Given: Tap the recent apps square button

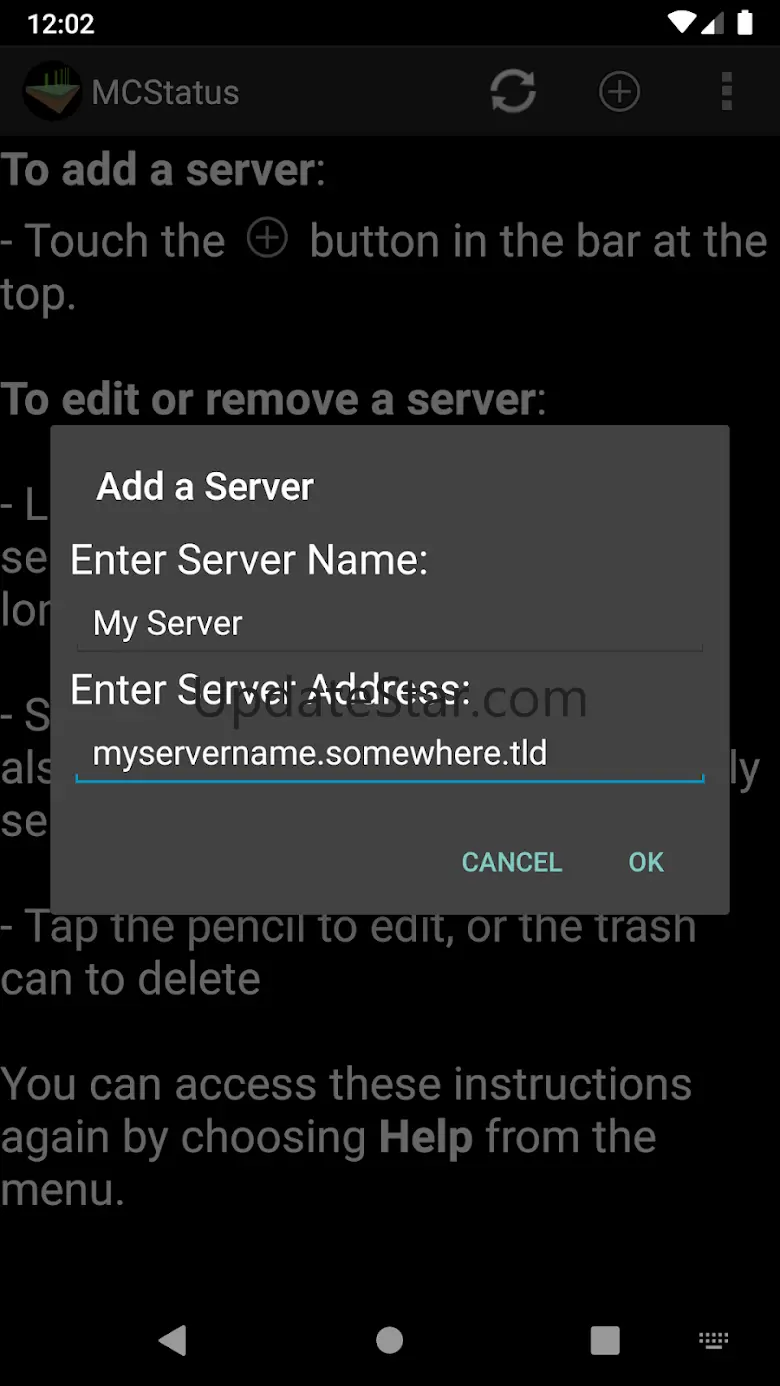Looking at the screenshot, I should 605,1340.
